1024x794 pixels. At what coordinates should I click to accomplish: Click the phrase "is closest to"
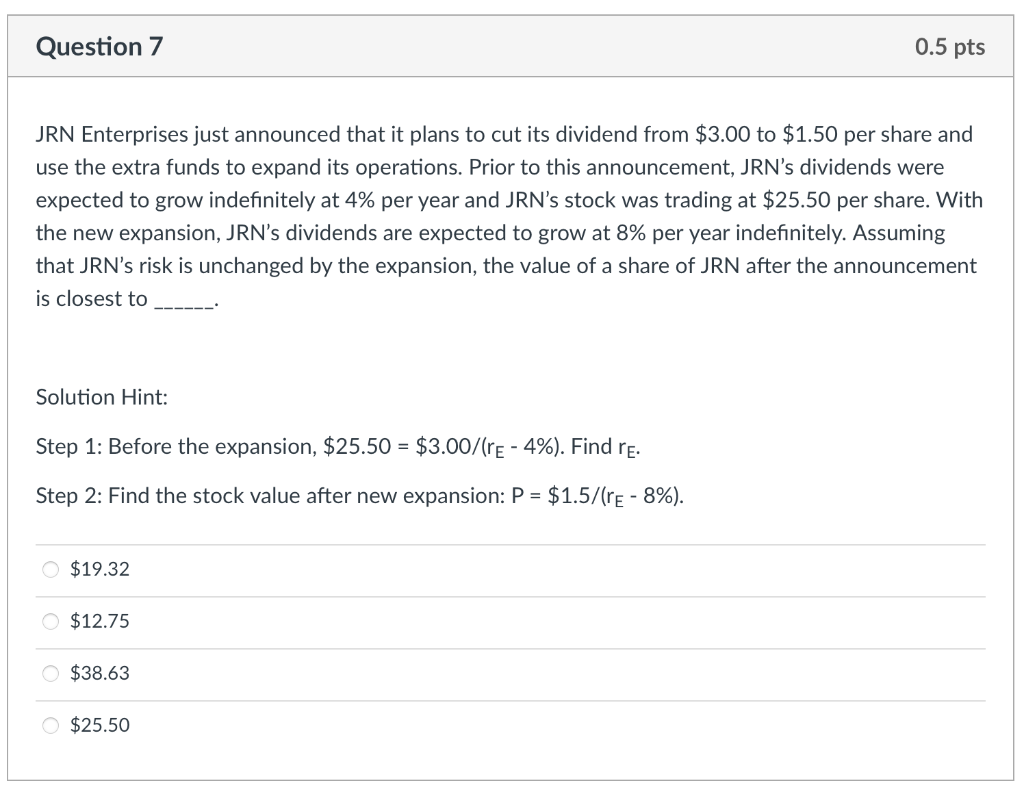(91, 299)
